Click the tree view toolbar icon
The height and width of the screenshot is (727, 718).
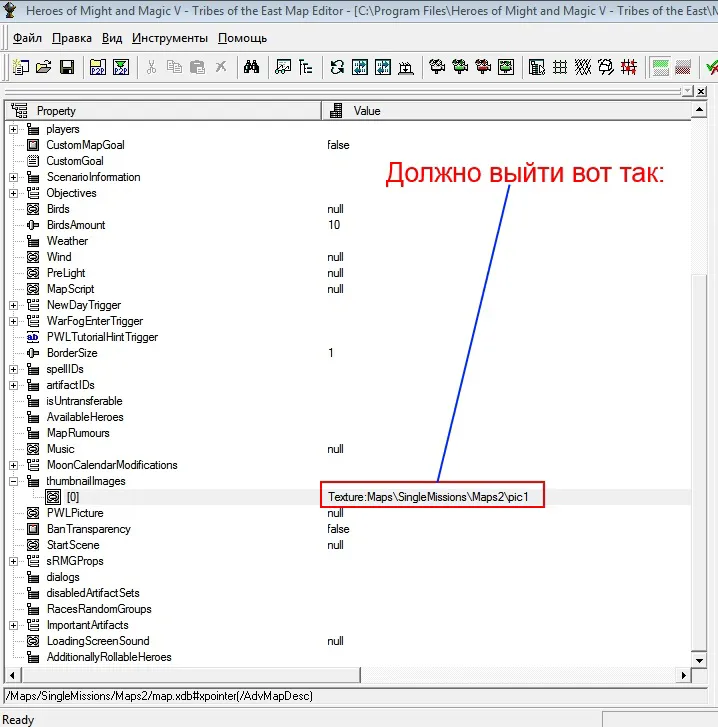(x=305, y=67)
